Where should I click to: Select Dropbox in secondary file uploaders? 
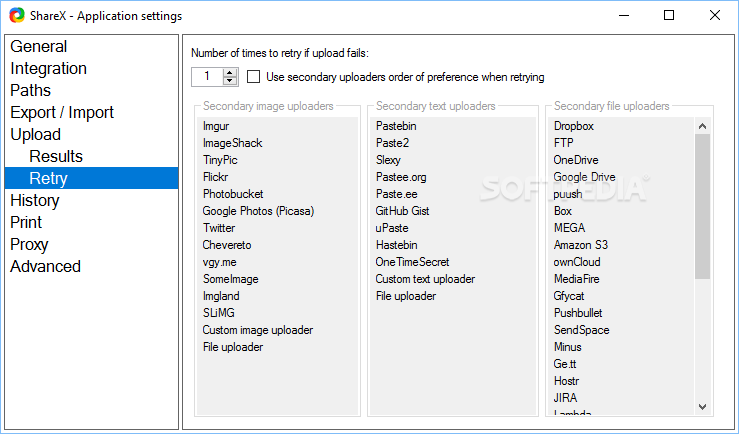click(573, 126)
